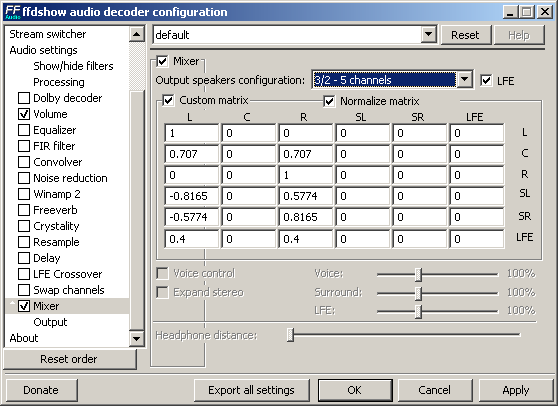Enable the Equalizer checkbox
Image resolution: width=558 pixels, height=406 pixels.
click(24, 130)
